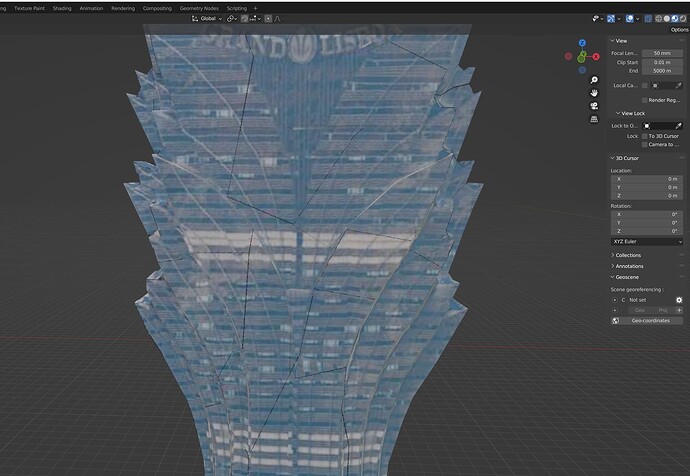Screen dimensions: 690x476
Task: Switch to the Shading workspace tab
Action: [62, 7]
